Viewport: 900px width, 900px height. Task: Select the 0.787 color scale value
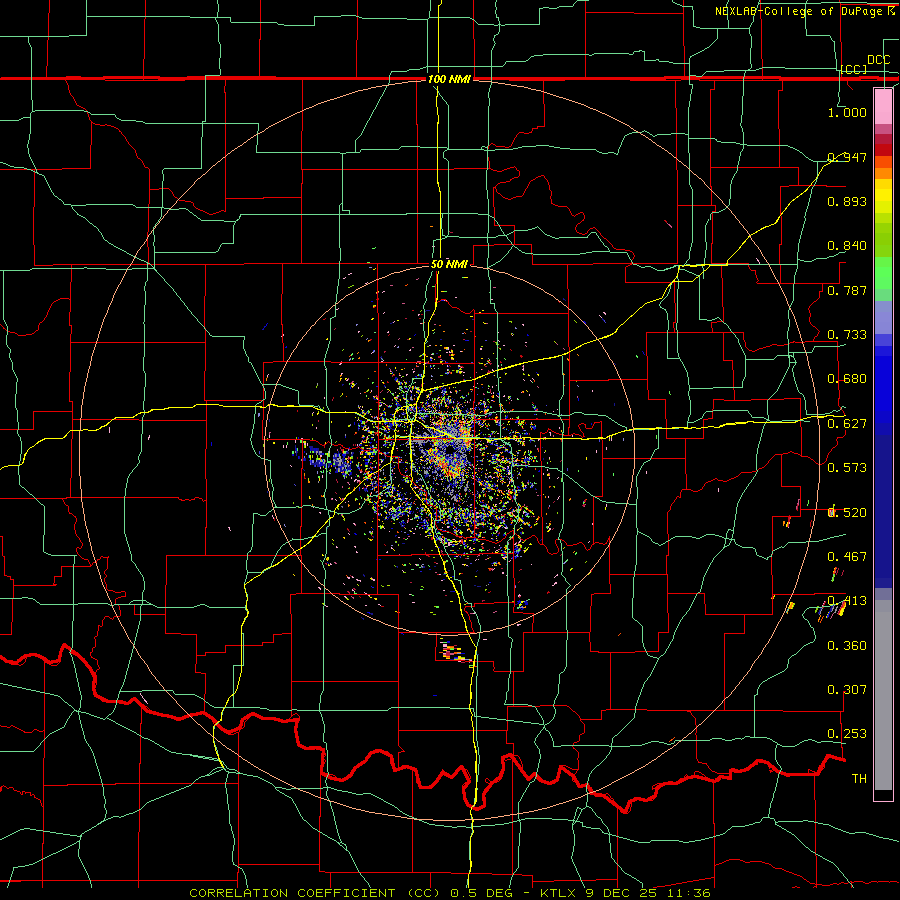coord(847,290)
